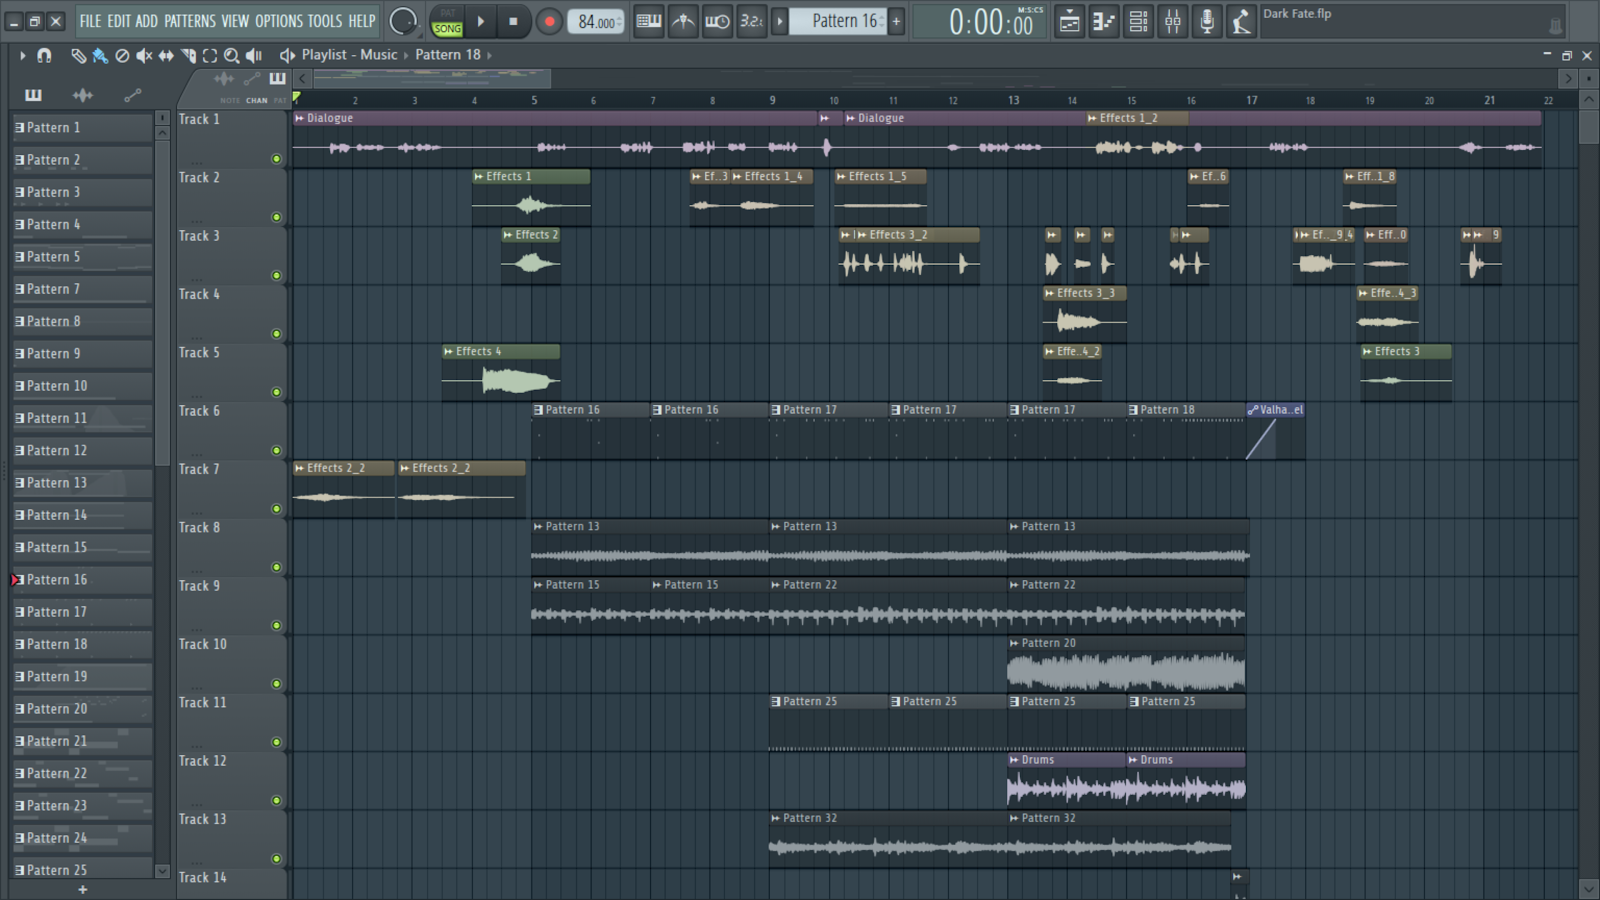Switch the PAT/SONG mode toggle
The image size is (1600, 900).
(x=447, y=21)
